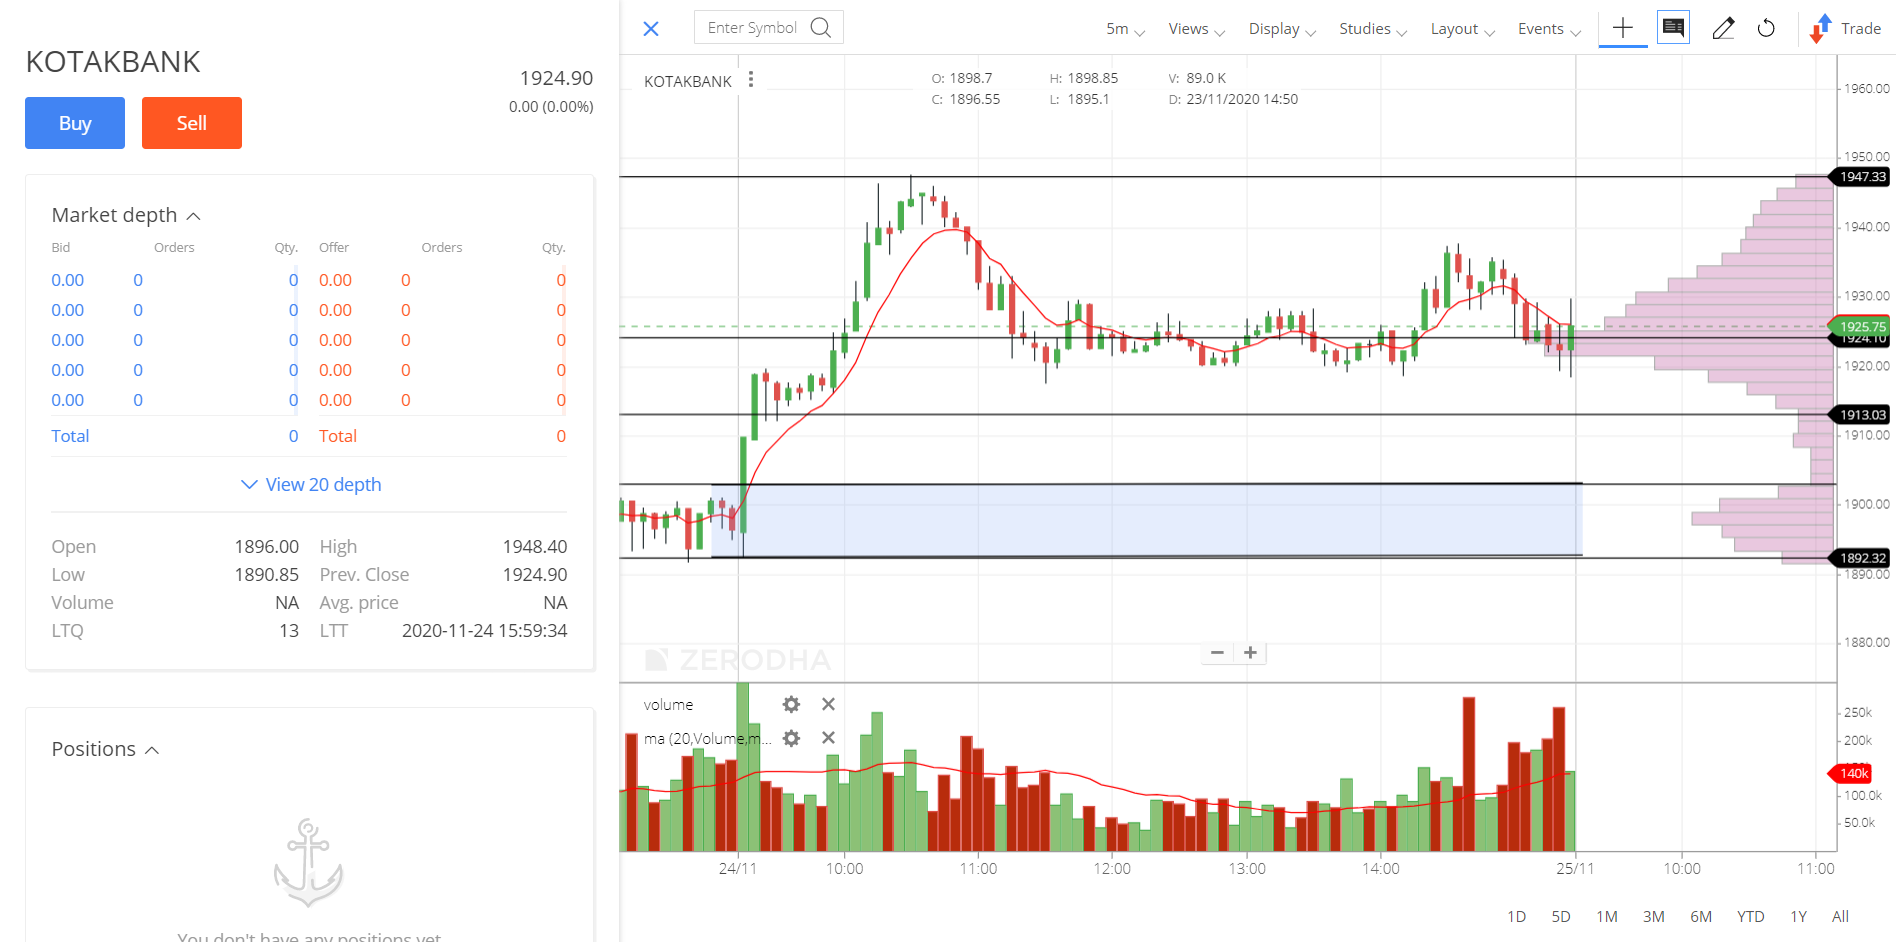Click the Total offer label
The image size is (1896, 942).
(x=338, y=436)
